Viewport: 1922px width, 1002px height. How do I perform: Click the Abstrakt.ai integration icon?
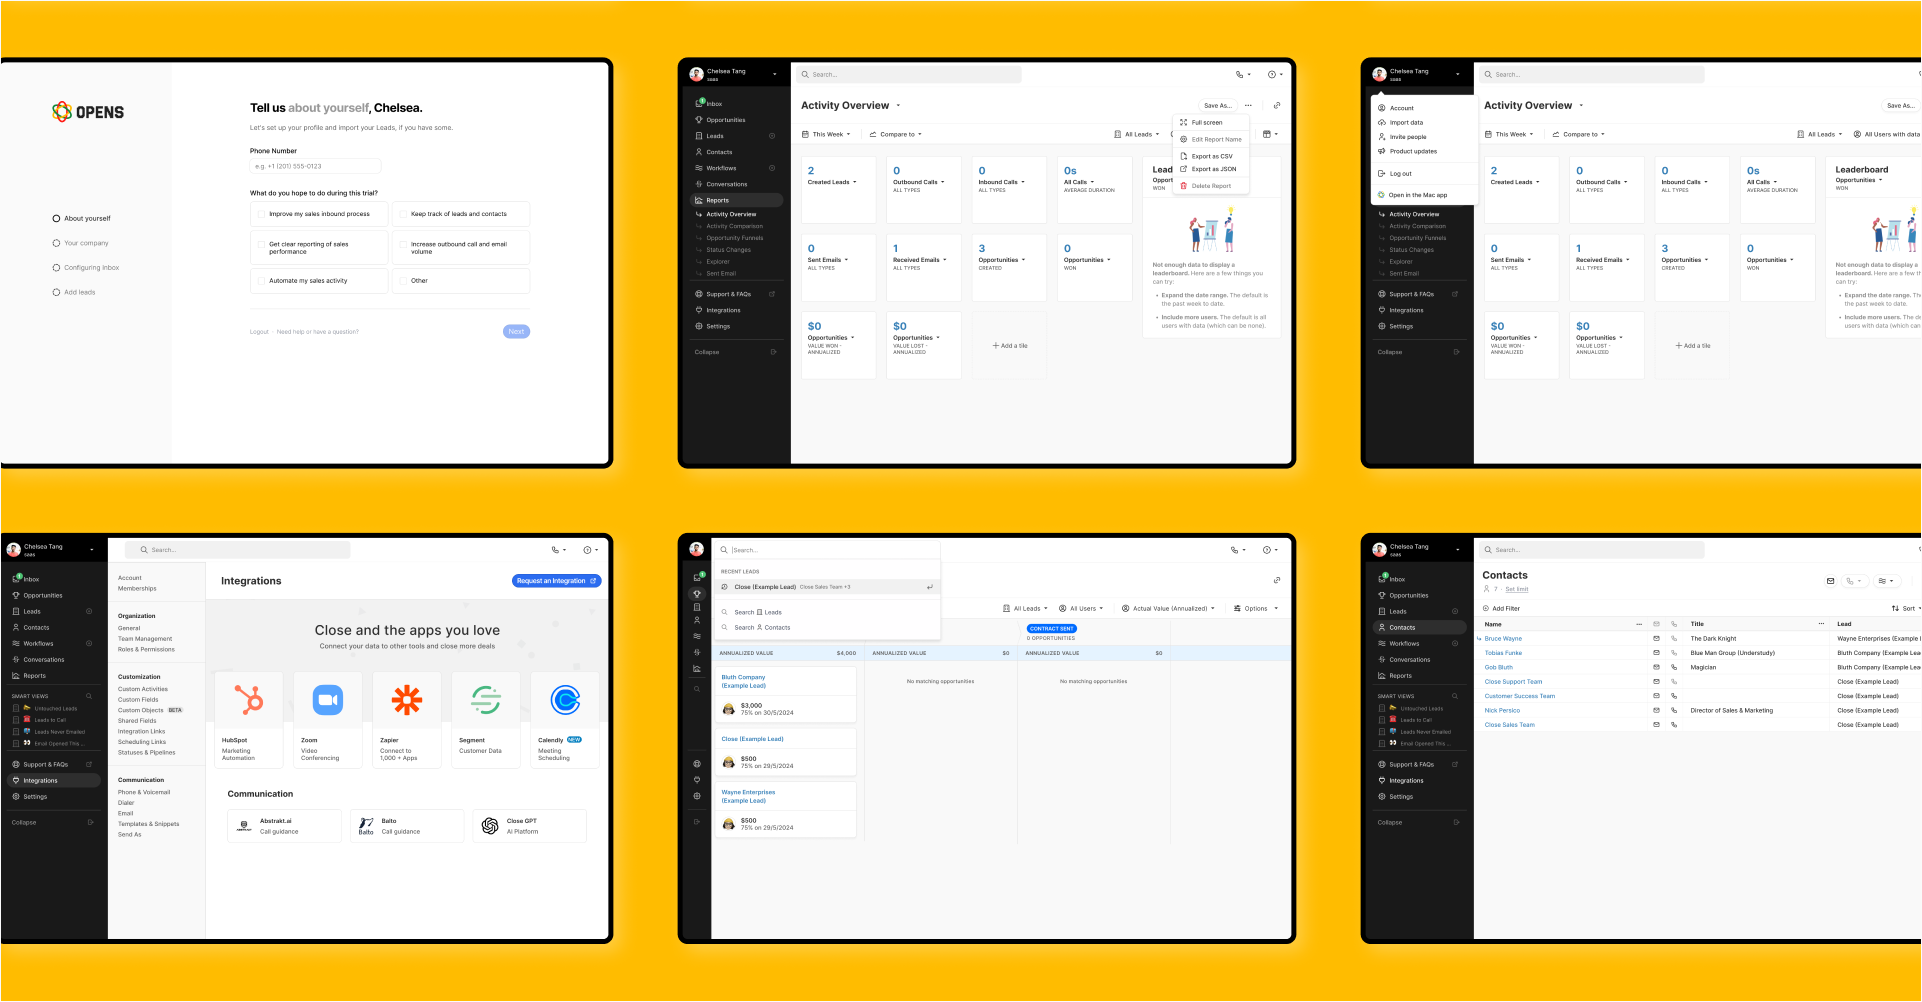point(244,826)
